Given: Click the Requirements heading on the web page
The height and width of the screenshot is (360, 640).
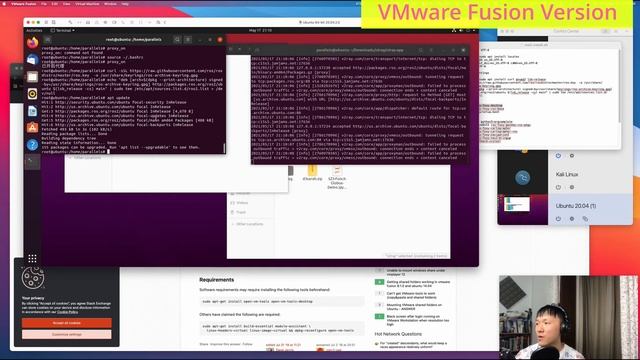Looking at the screenshot, I should click(x=216, y=280).
